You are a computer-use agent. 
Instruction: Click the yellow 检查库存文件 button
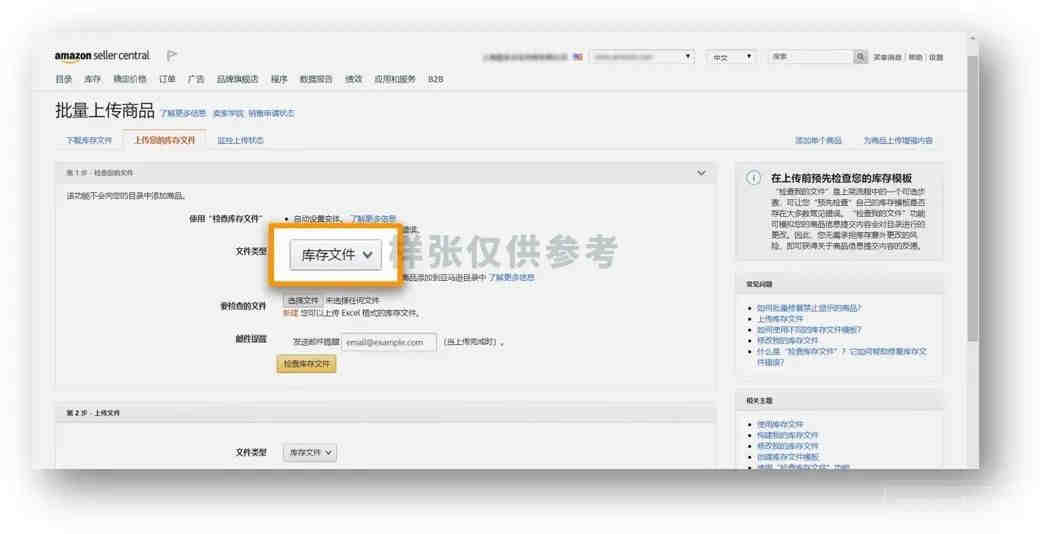(306, 364)
